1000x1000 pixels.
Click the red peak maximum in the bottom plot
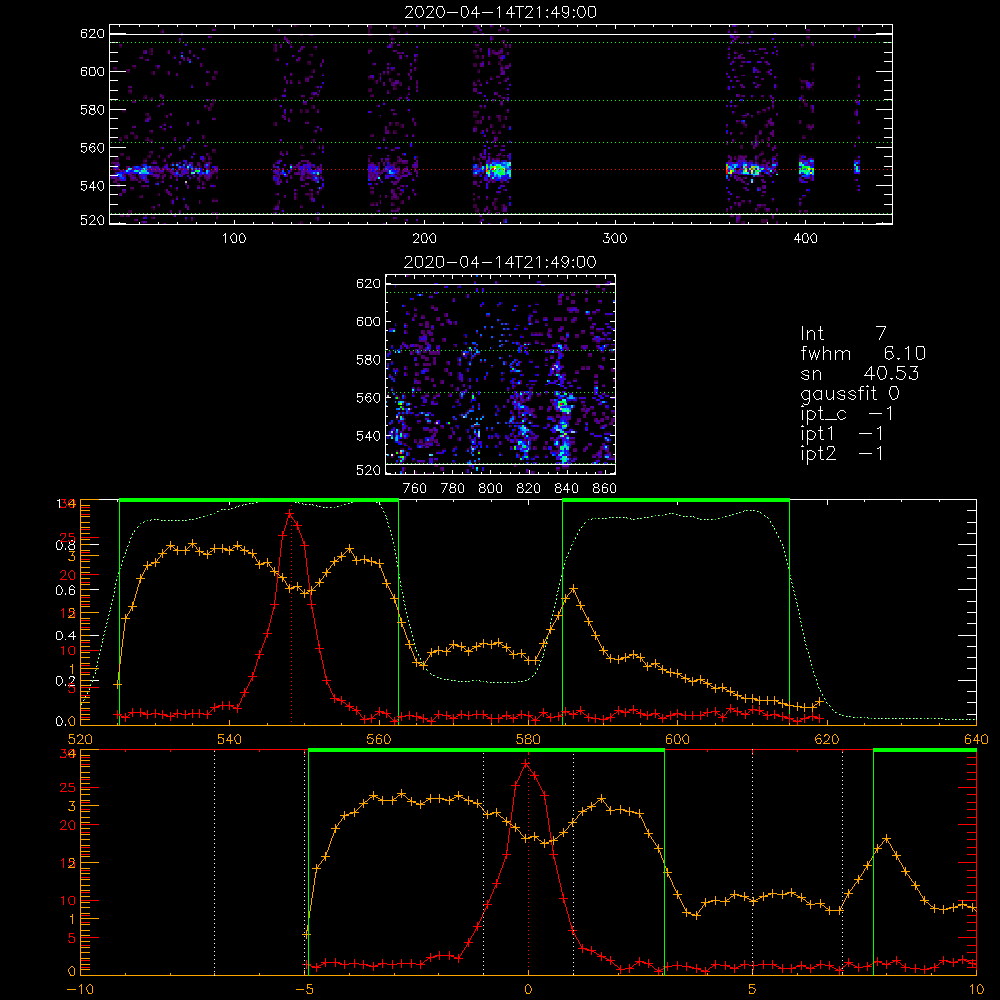coord(526,763)
